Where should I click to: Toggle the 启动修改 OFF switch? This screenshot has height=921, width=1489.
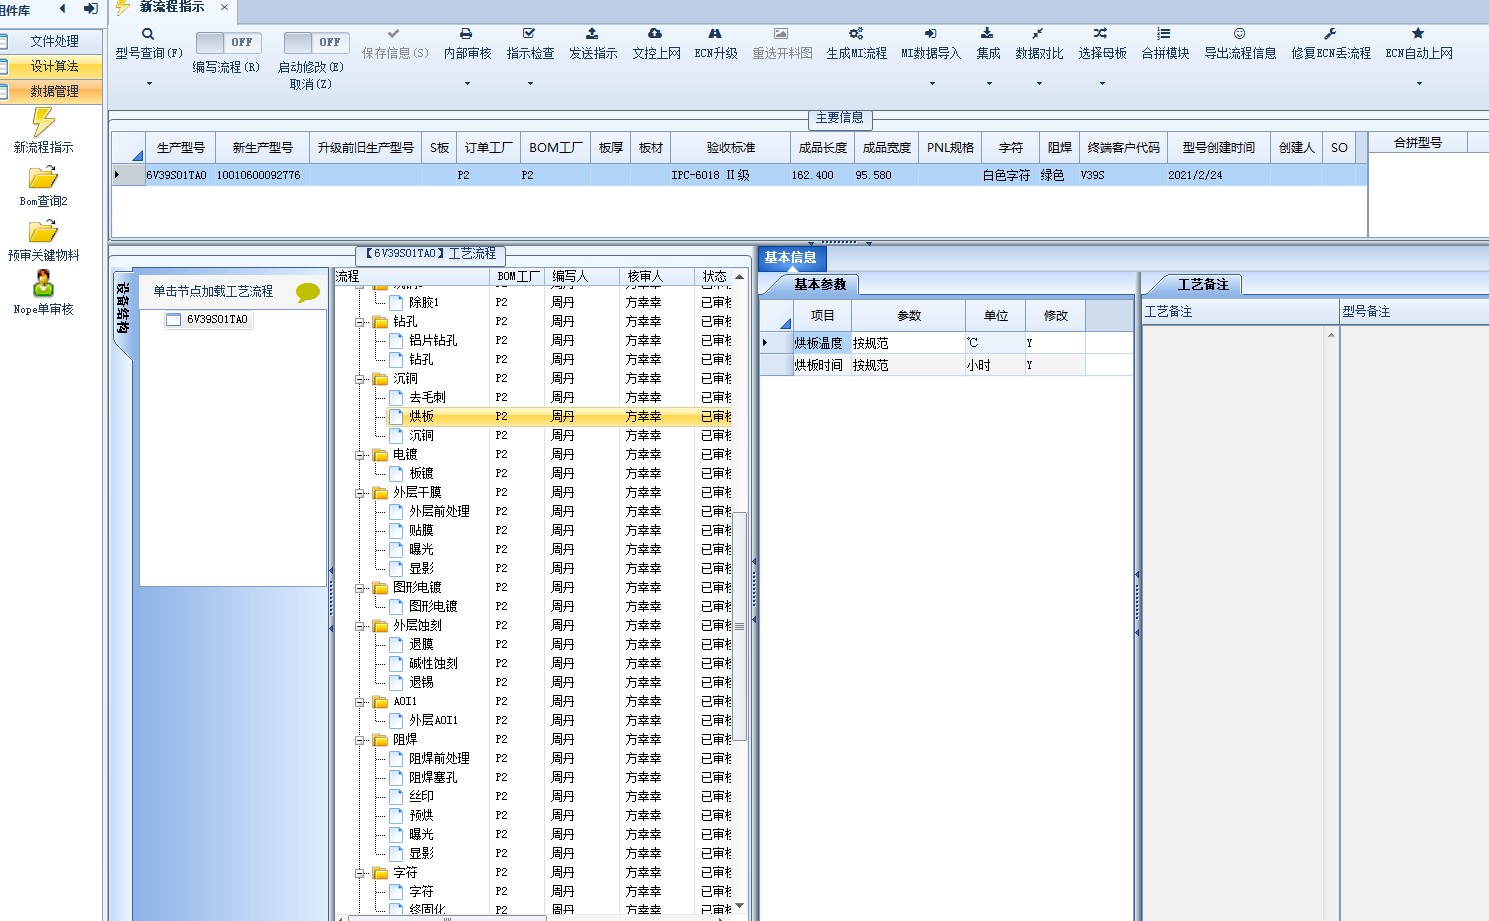[x=316, y=42]
